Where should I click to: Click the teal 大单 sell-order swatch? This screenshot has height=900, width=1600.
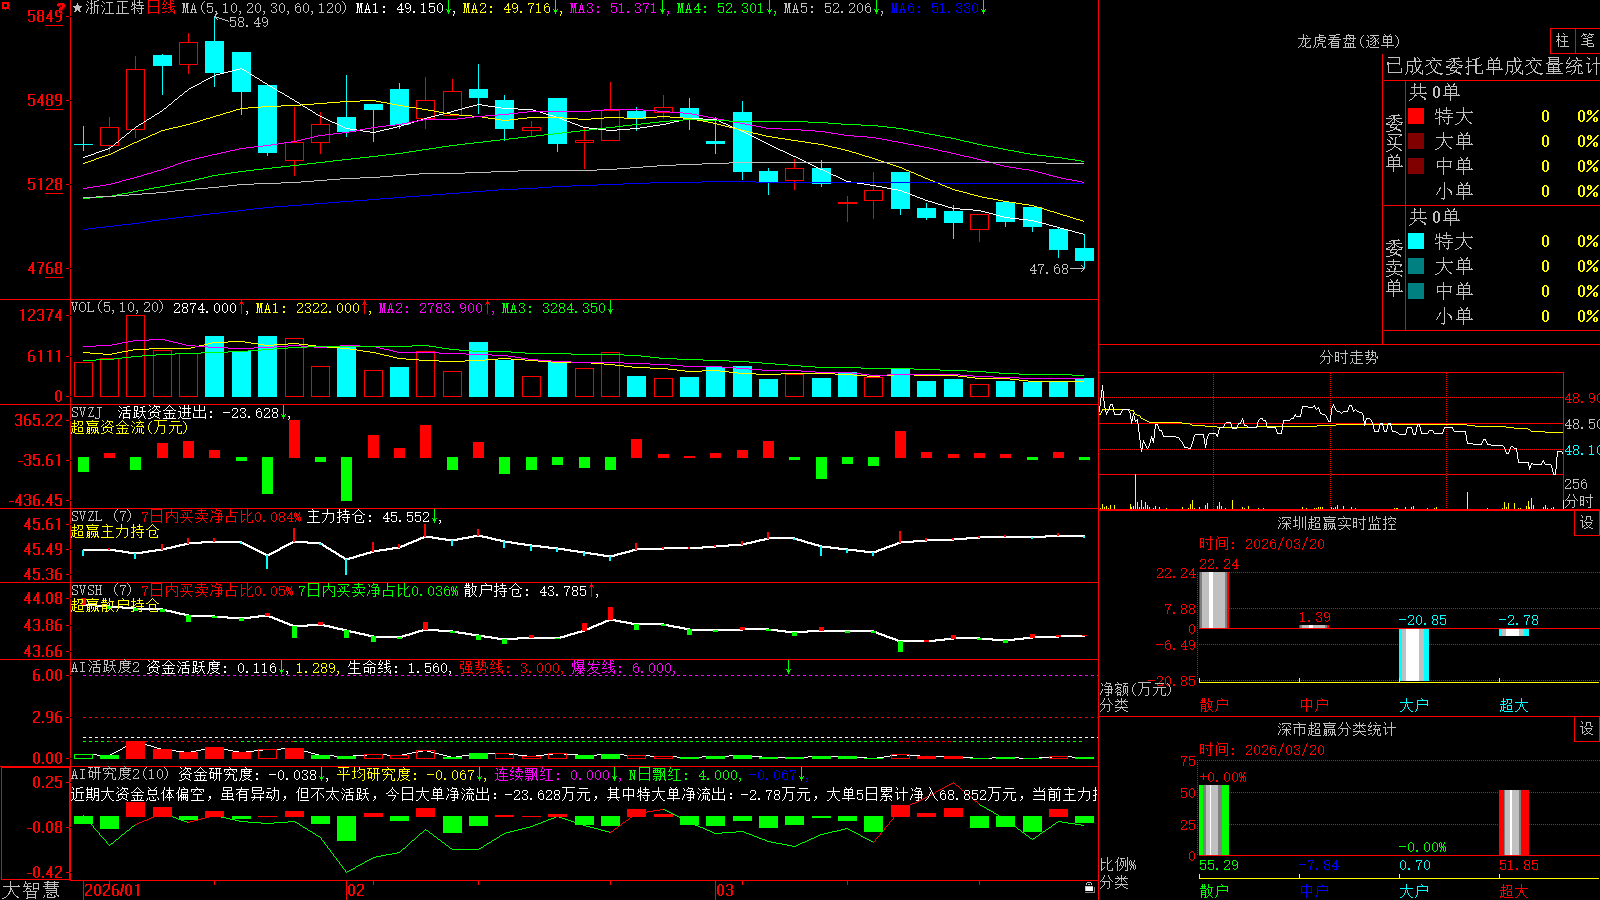pyautogui.click(x=1416, y=266)
